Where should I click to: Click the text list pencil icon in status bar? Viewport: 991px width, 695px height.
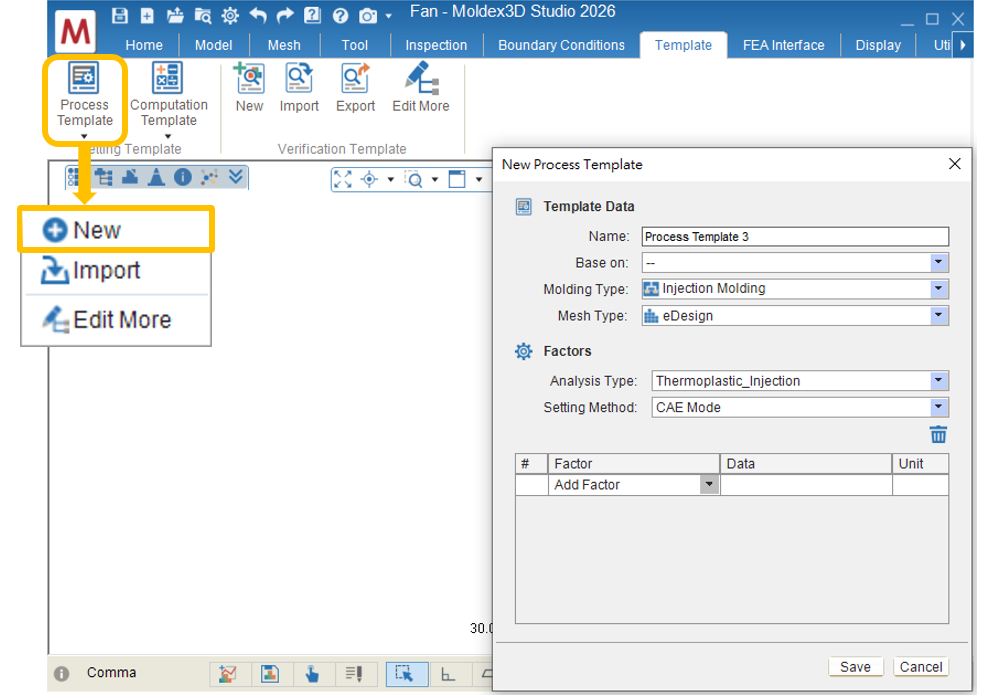pos(354,674)
